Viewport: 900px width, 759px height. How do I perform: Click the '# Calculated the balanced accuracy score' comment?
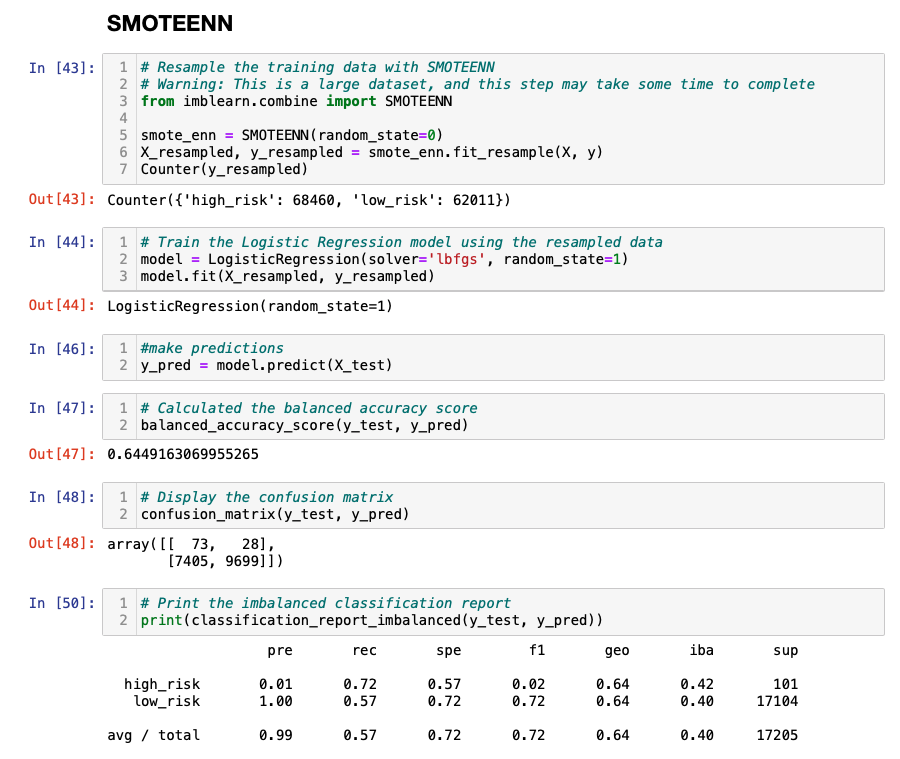click(x=309, y=408)
